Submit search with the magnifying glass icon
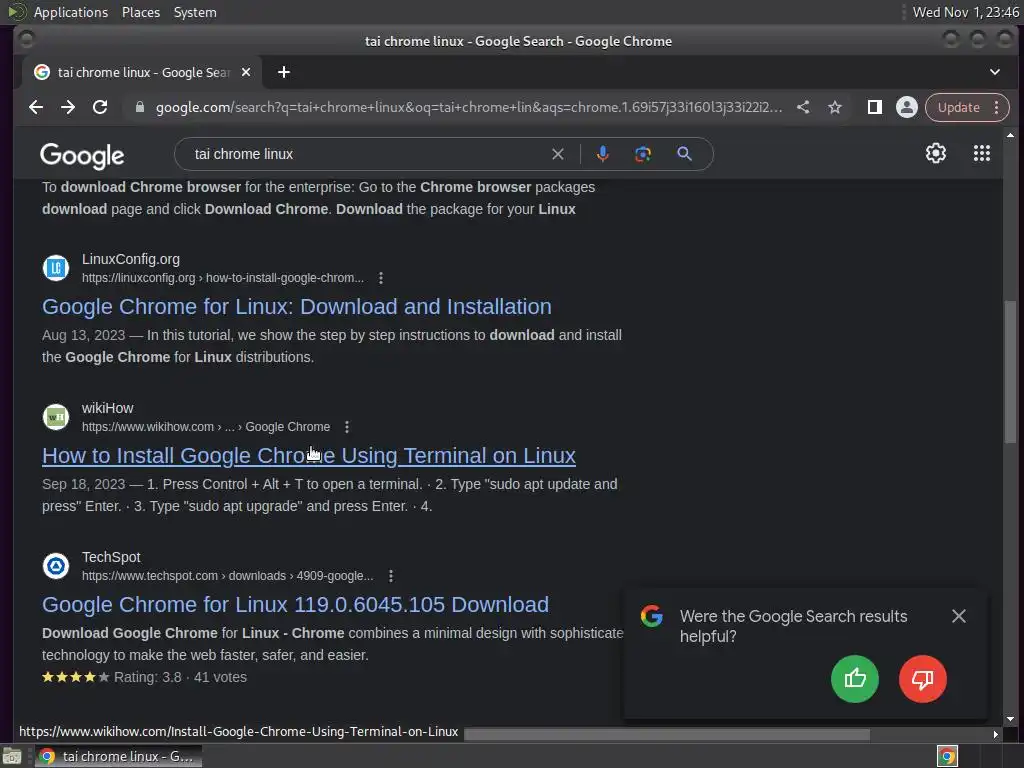This screenshot has width=1024, height=768. (x=684, y=154)
